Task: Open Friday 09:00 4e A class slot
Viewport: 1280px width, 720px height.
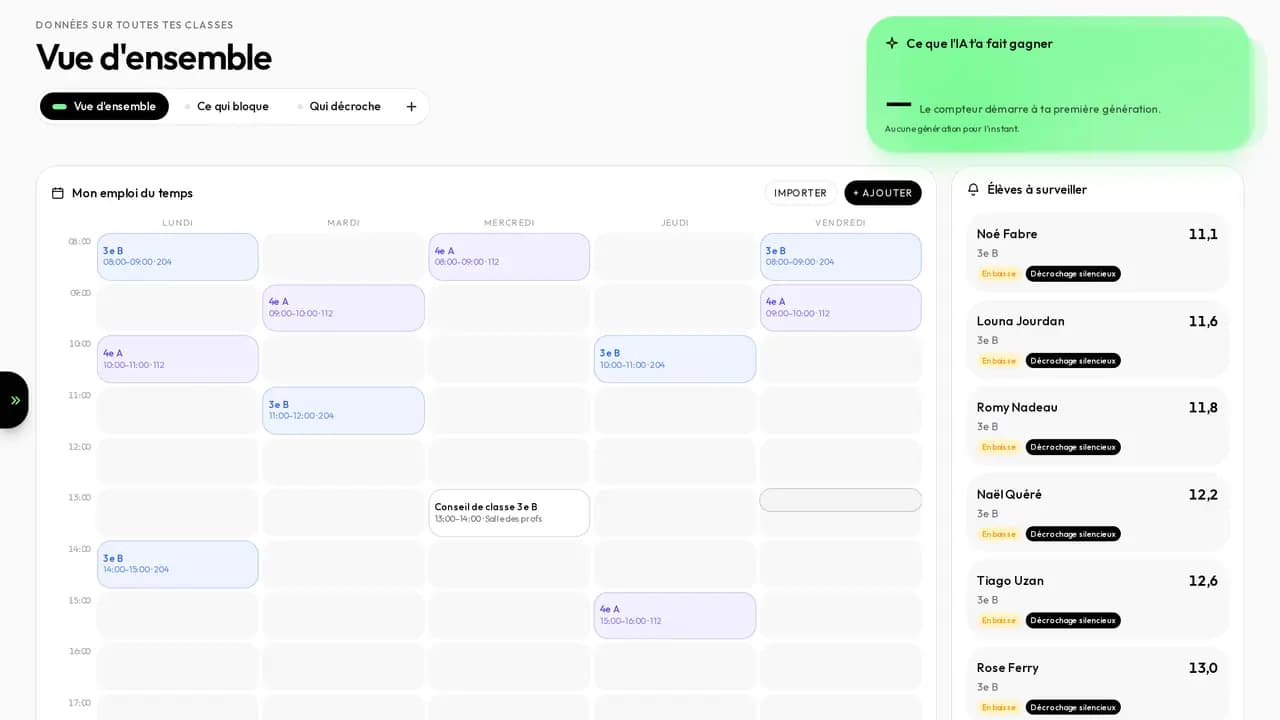Action: (x=841, y=308)
